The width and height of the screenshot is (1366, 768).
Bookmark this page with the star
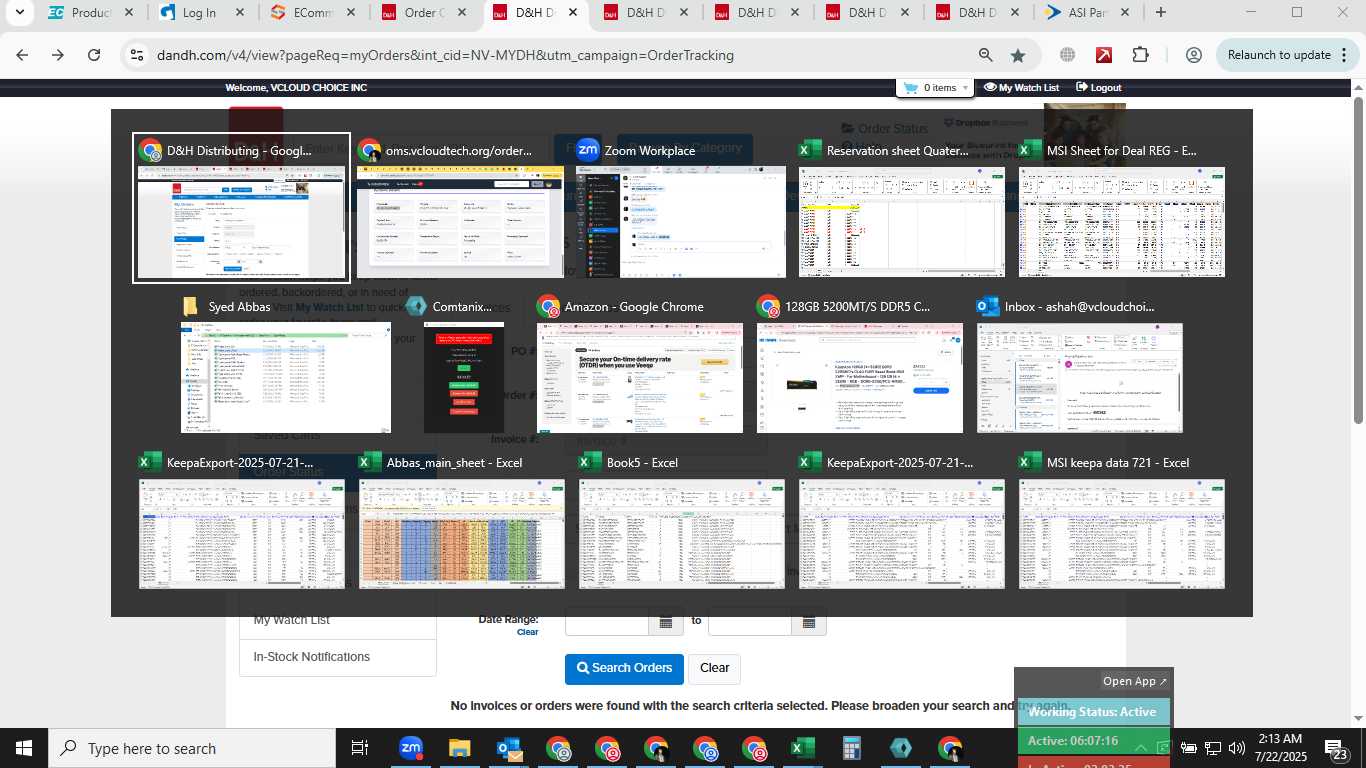[1018, 55]
